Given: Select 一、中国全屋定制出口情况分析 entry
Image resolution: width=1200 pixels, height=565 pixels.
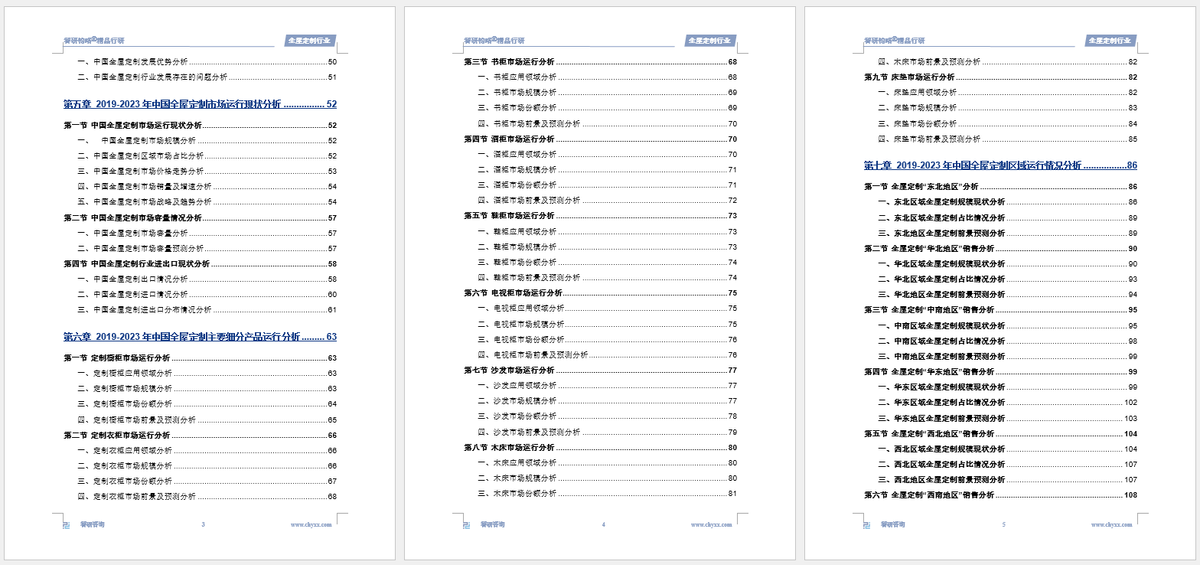Looking at the screenshot, I should 207,279.
